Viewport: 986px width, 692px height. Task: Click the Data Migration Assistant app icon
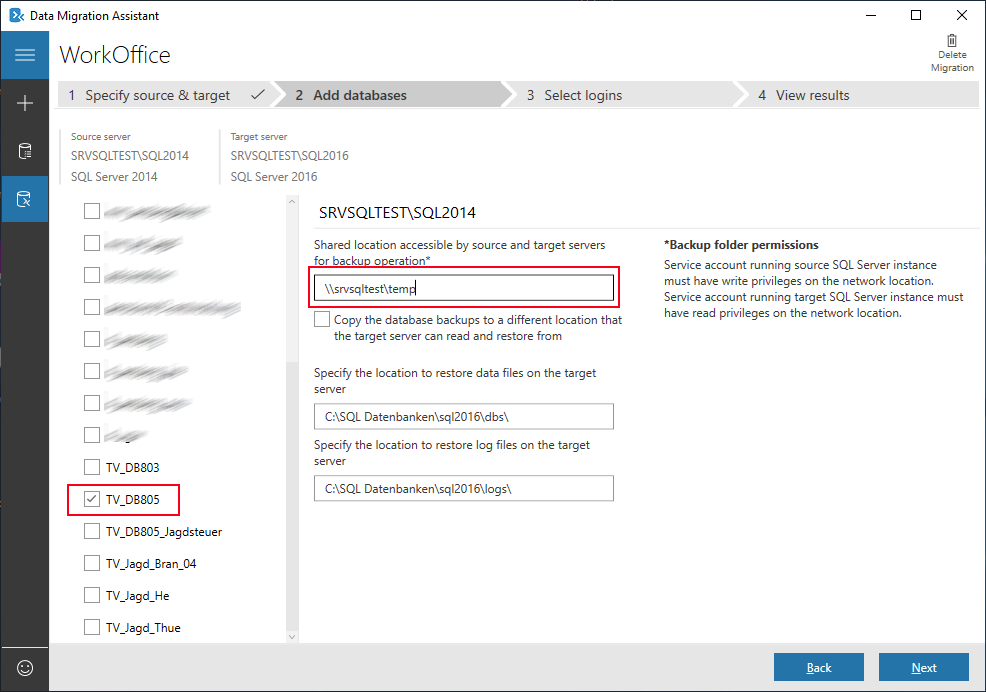(16, 16)
